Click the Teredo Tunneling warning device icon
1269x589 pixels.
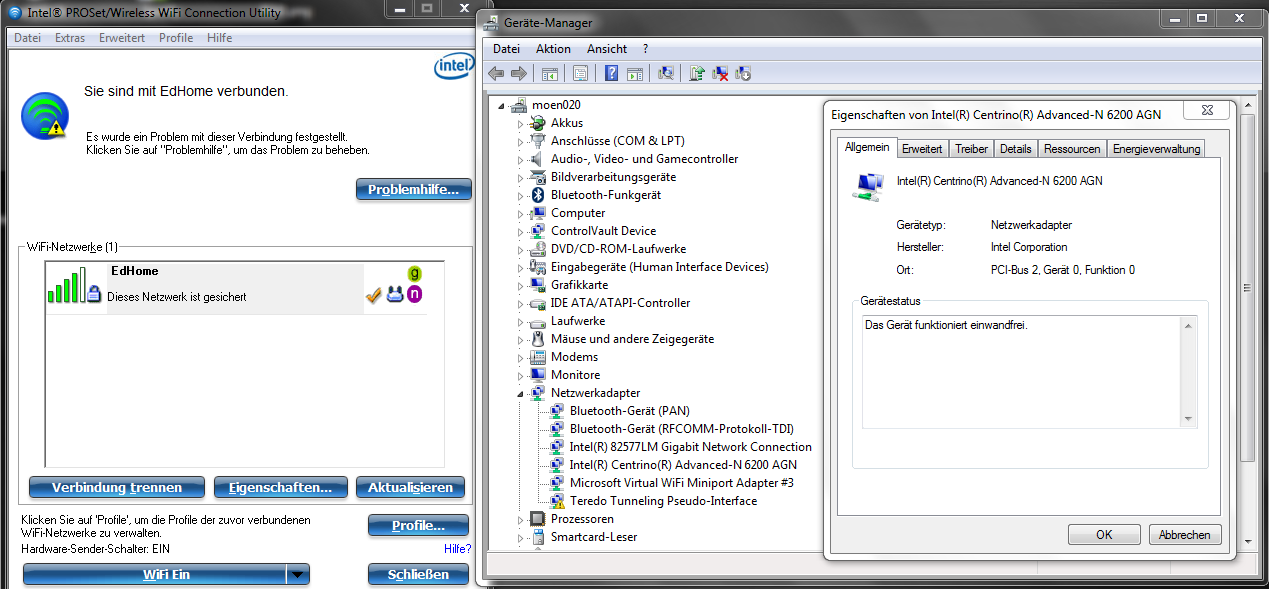point(557,501)
